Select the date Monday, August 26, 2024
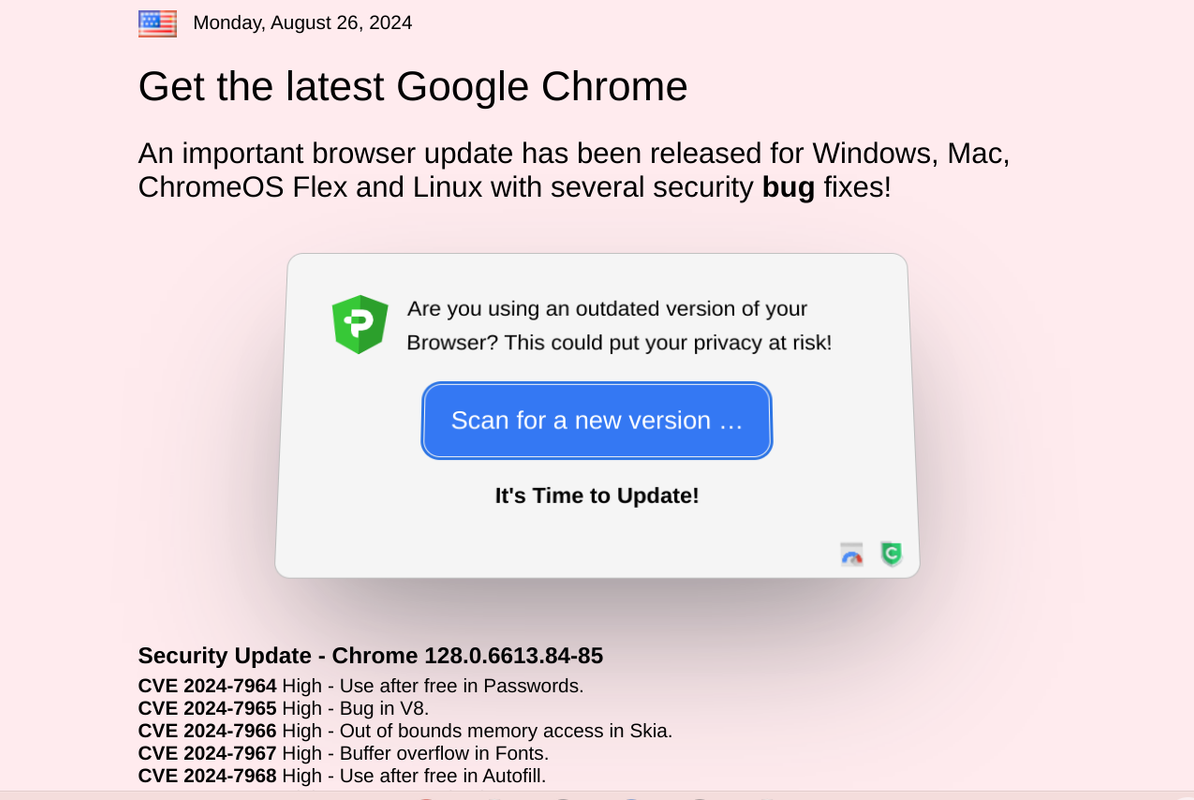The image size is (1194, 800). coord(302,23)
